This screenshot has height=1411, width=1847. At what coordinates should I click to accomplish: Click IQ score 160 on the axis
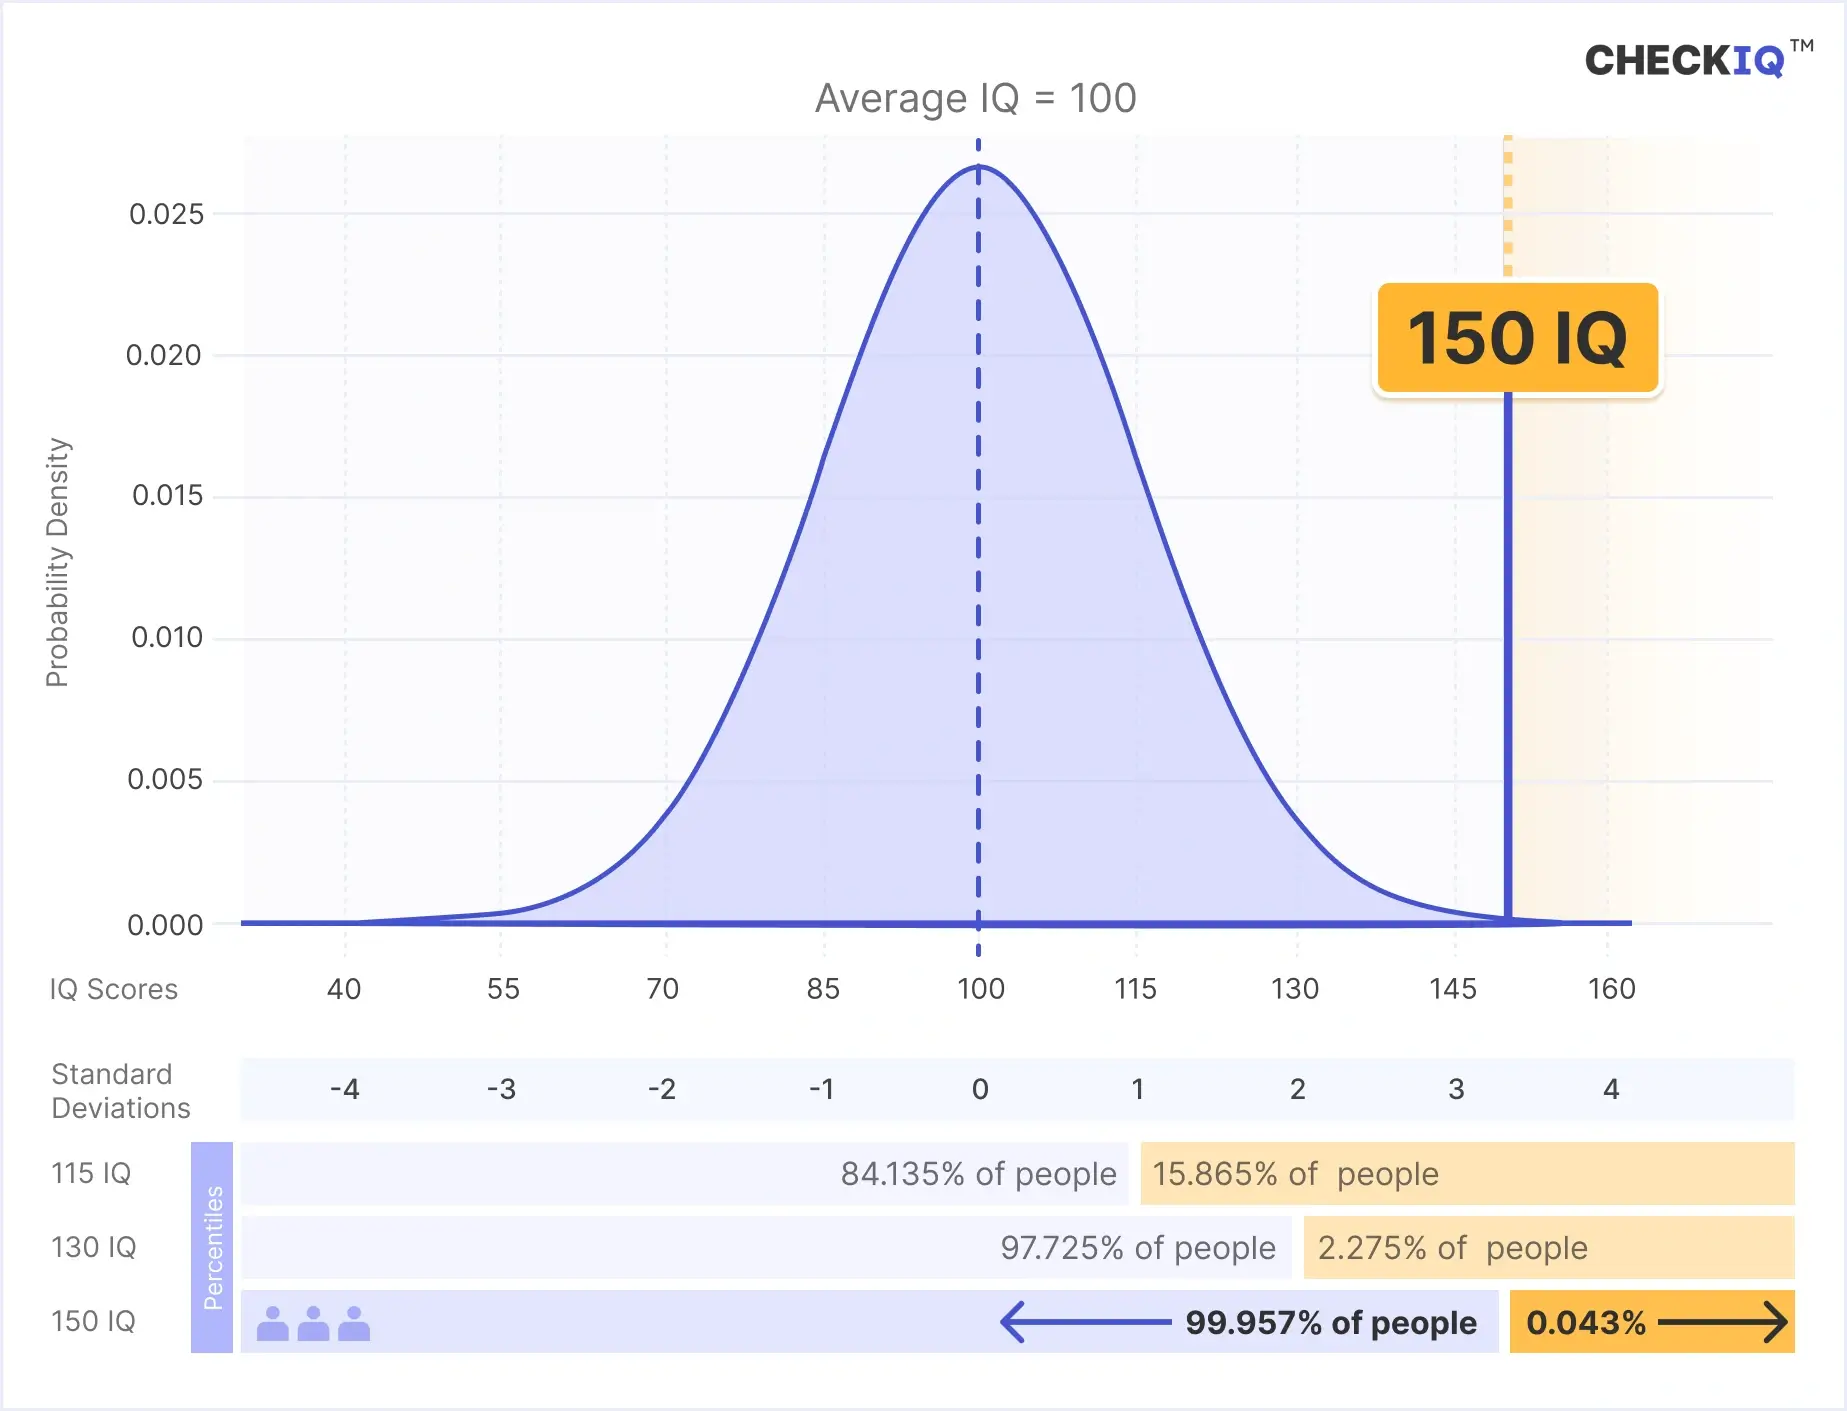click(x=1612, y=989)
